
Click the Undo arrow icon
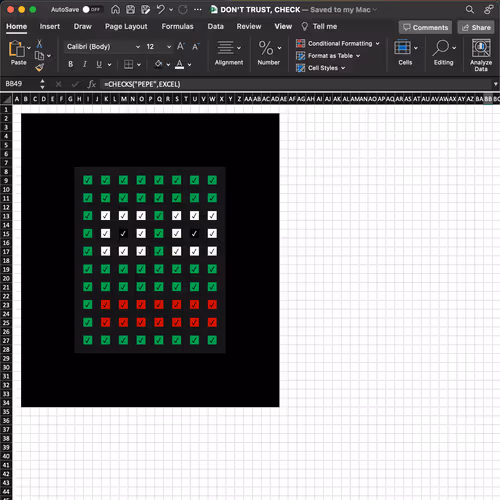tap(161, 10)
